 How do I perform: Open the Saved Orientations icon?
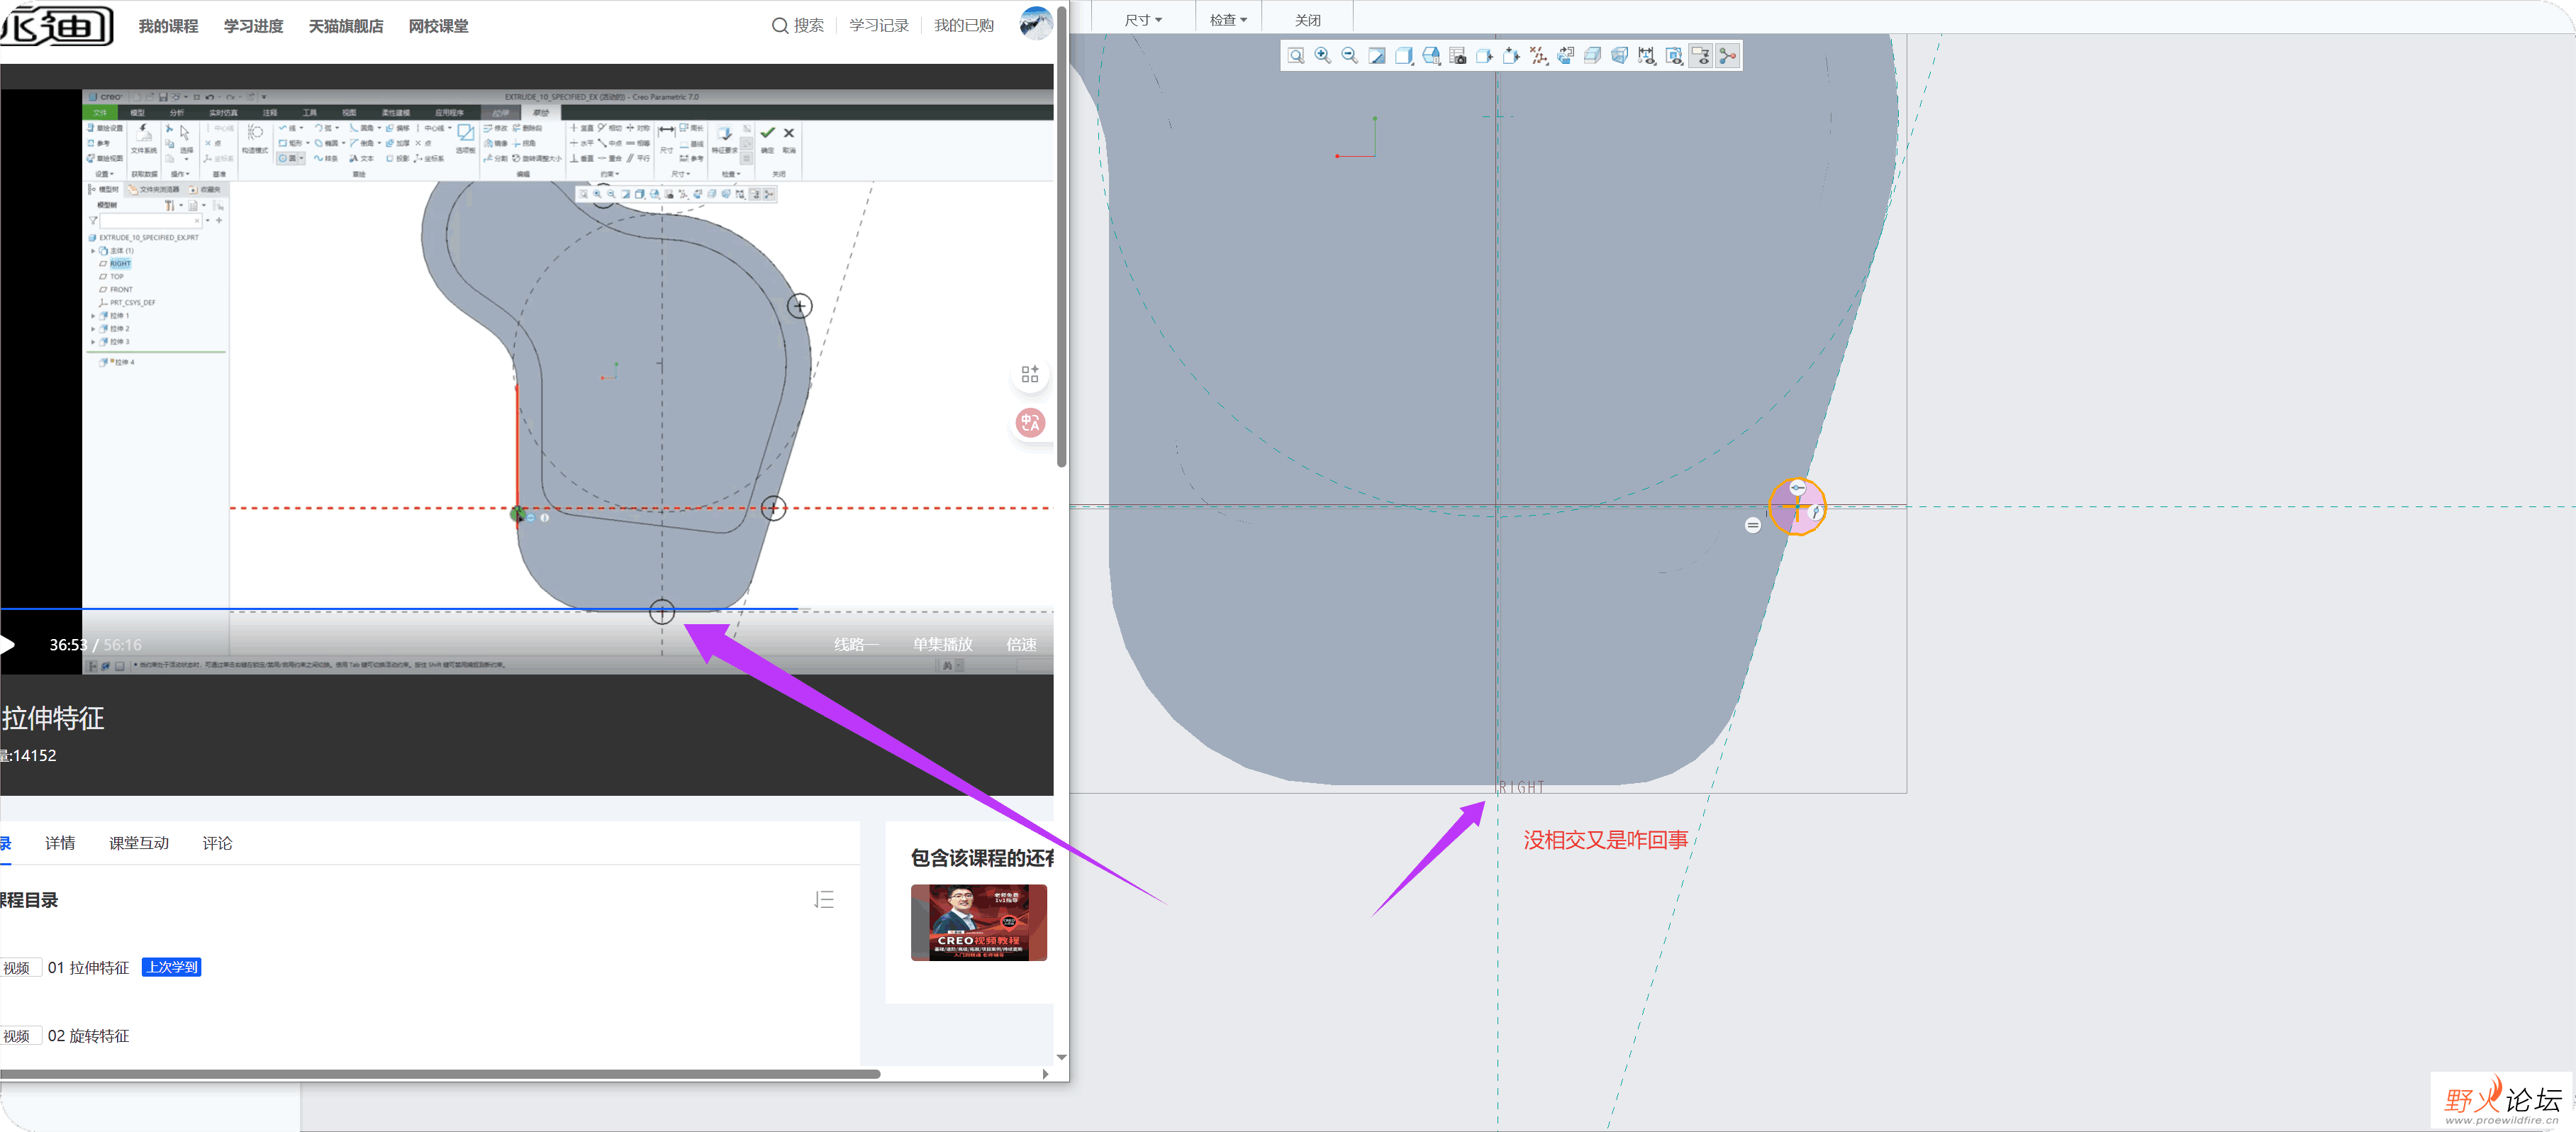click(1431, 56)
